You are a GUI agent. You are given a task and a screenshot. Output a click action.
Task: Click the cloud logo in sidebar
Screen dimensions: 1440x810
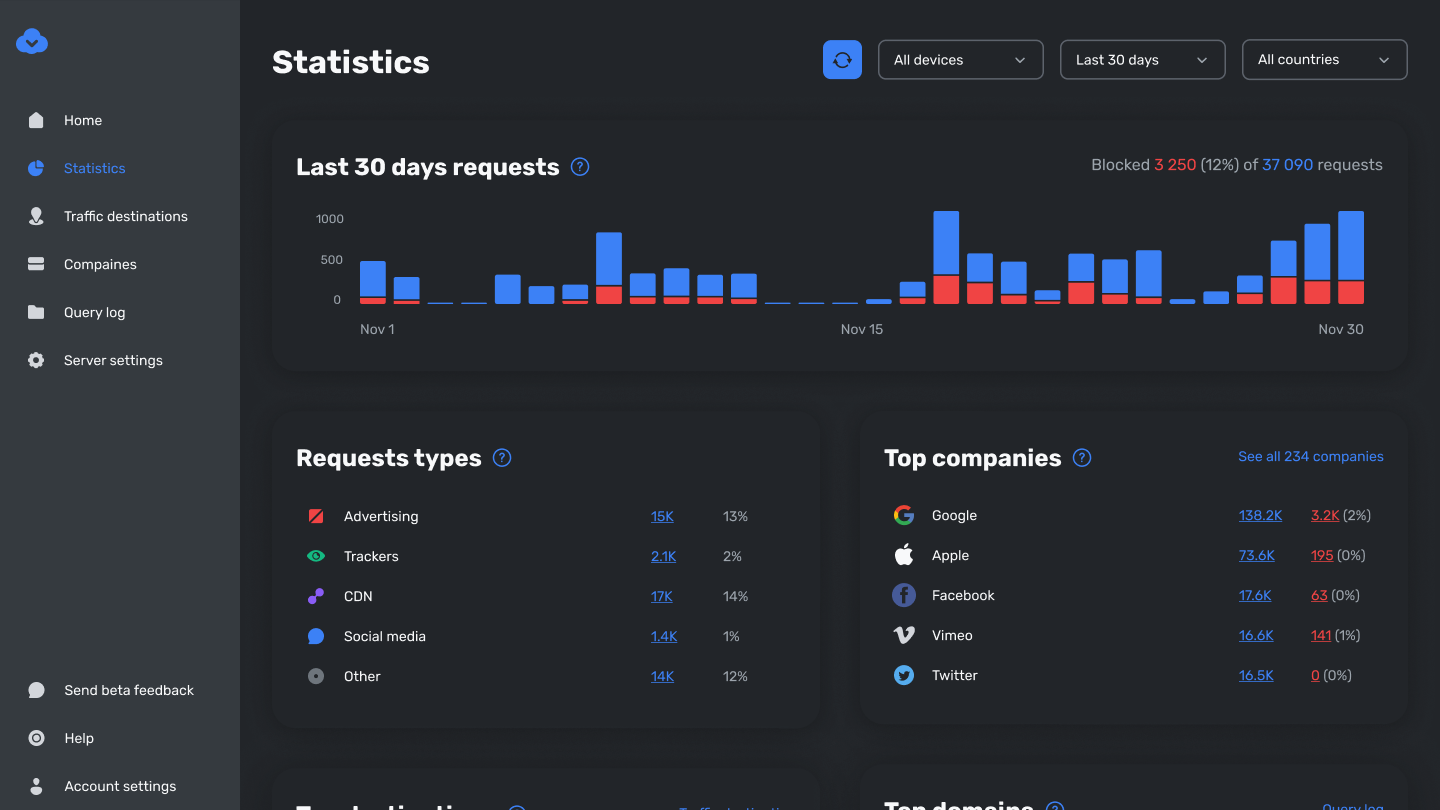[32, 41]
